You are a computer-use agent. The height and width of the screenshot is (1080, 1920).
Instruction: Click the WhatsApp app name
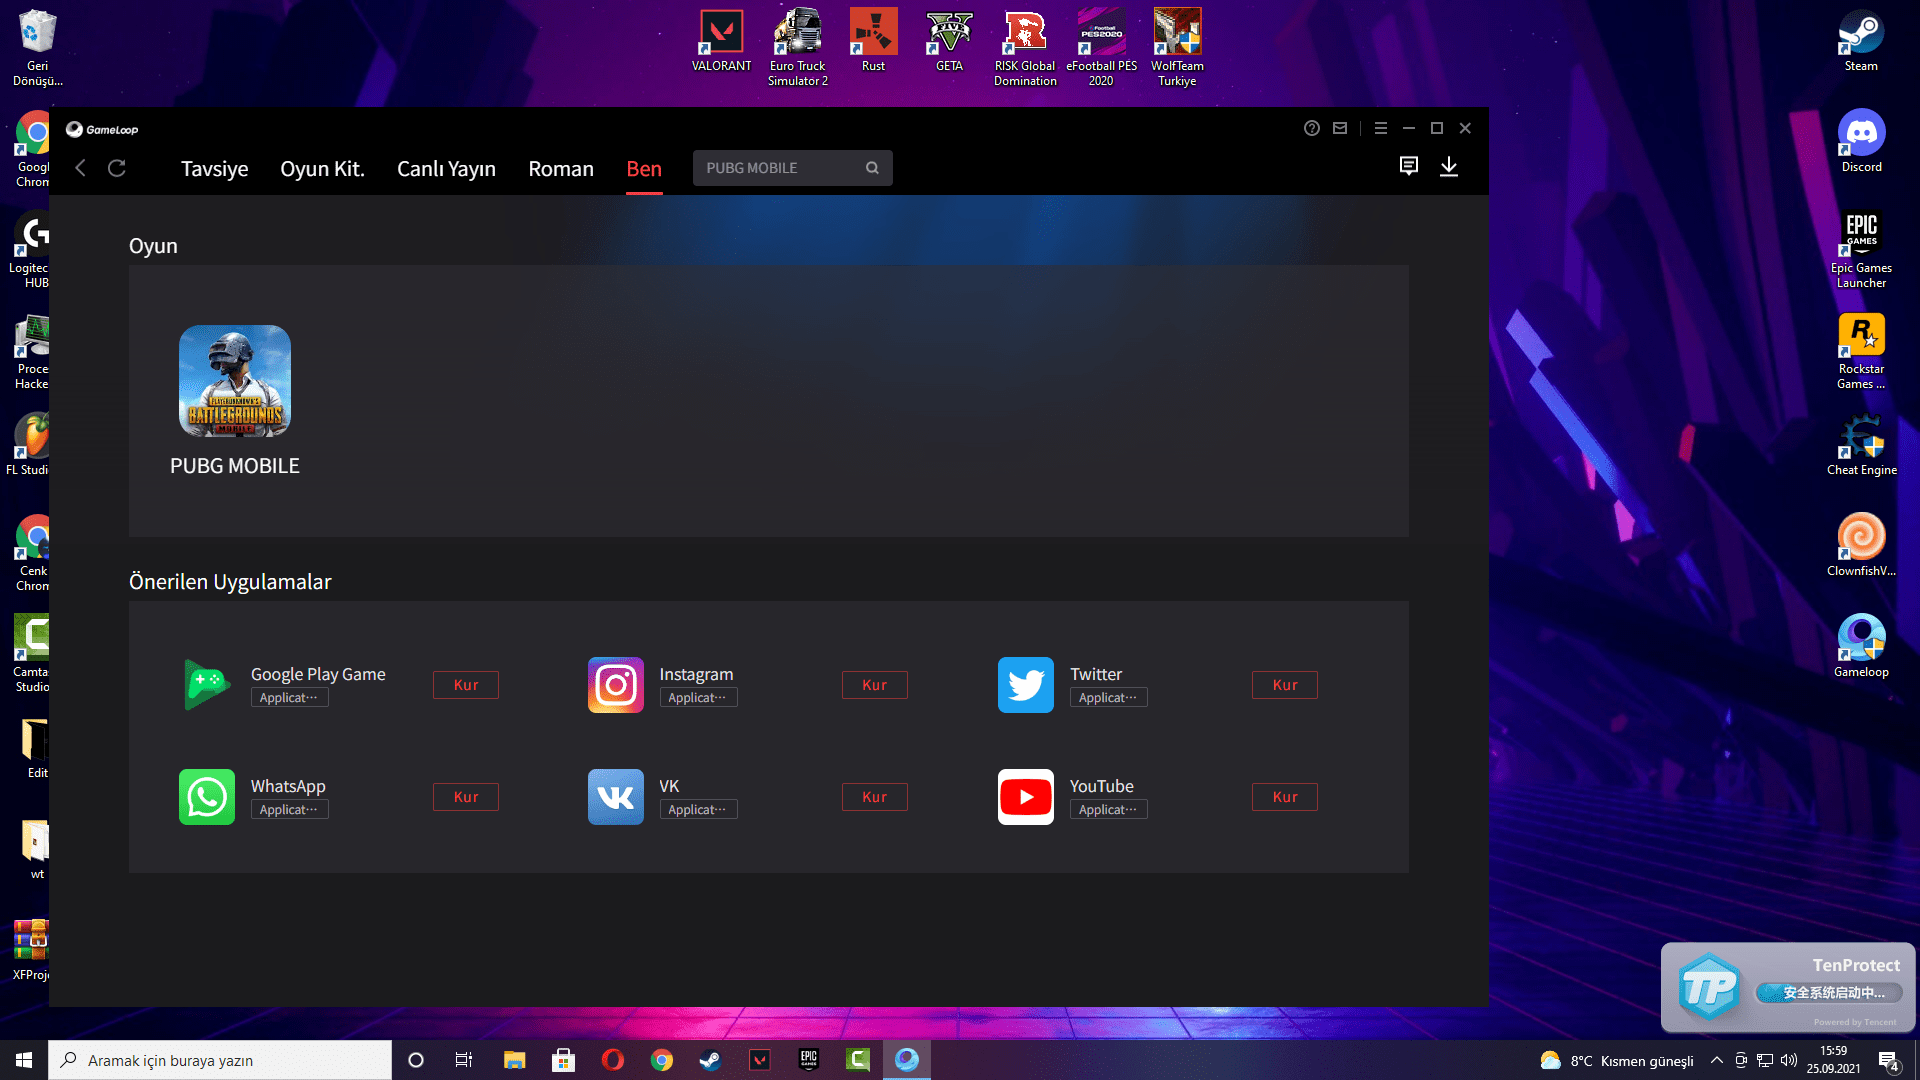(x=288, y=786)
